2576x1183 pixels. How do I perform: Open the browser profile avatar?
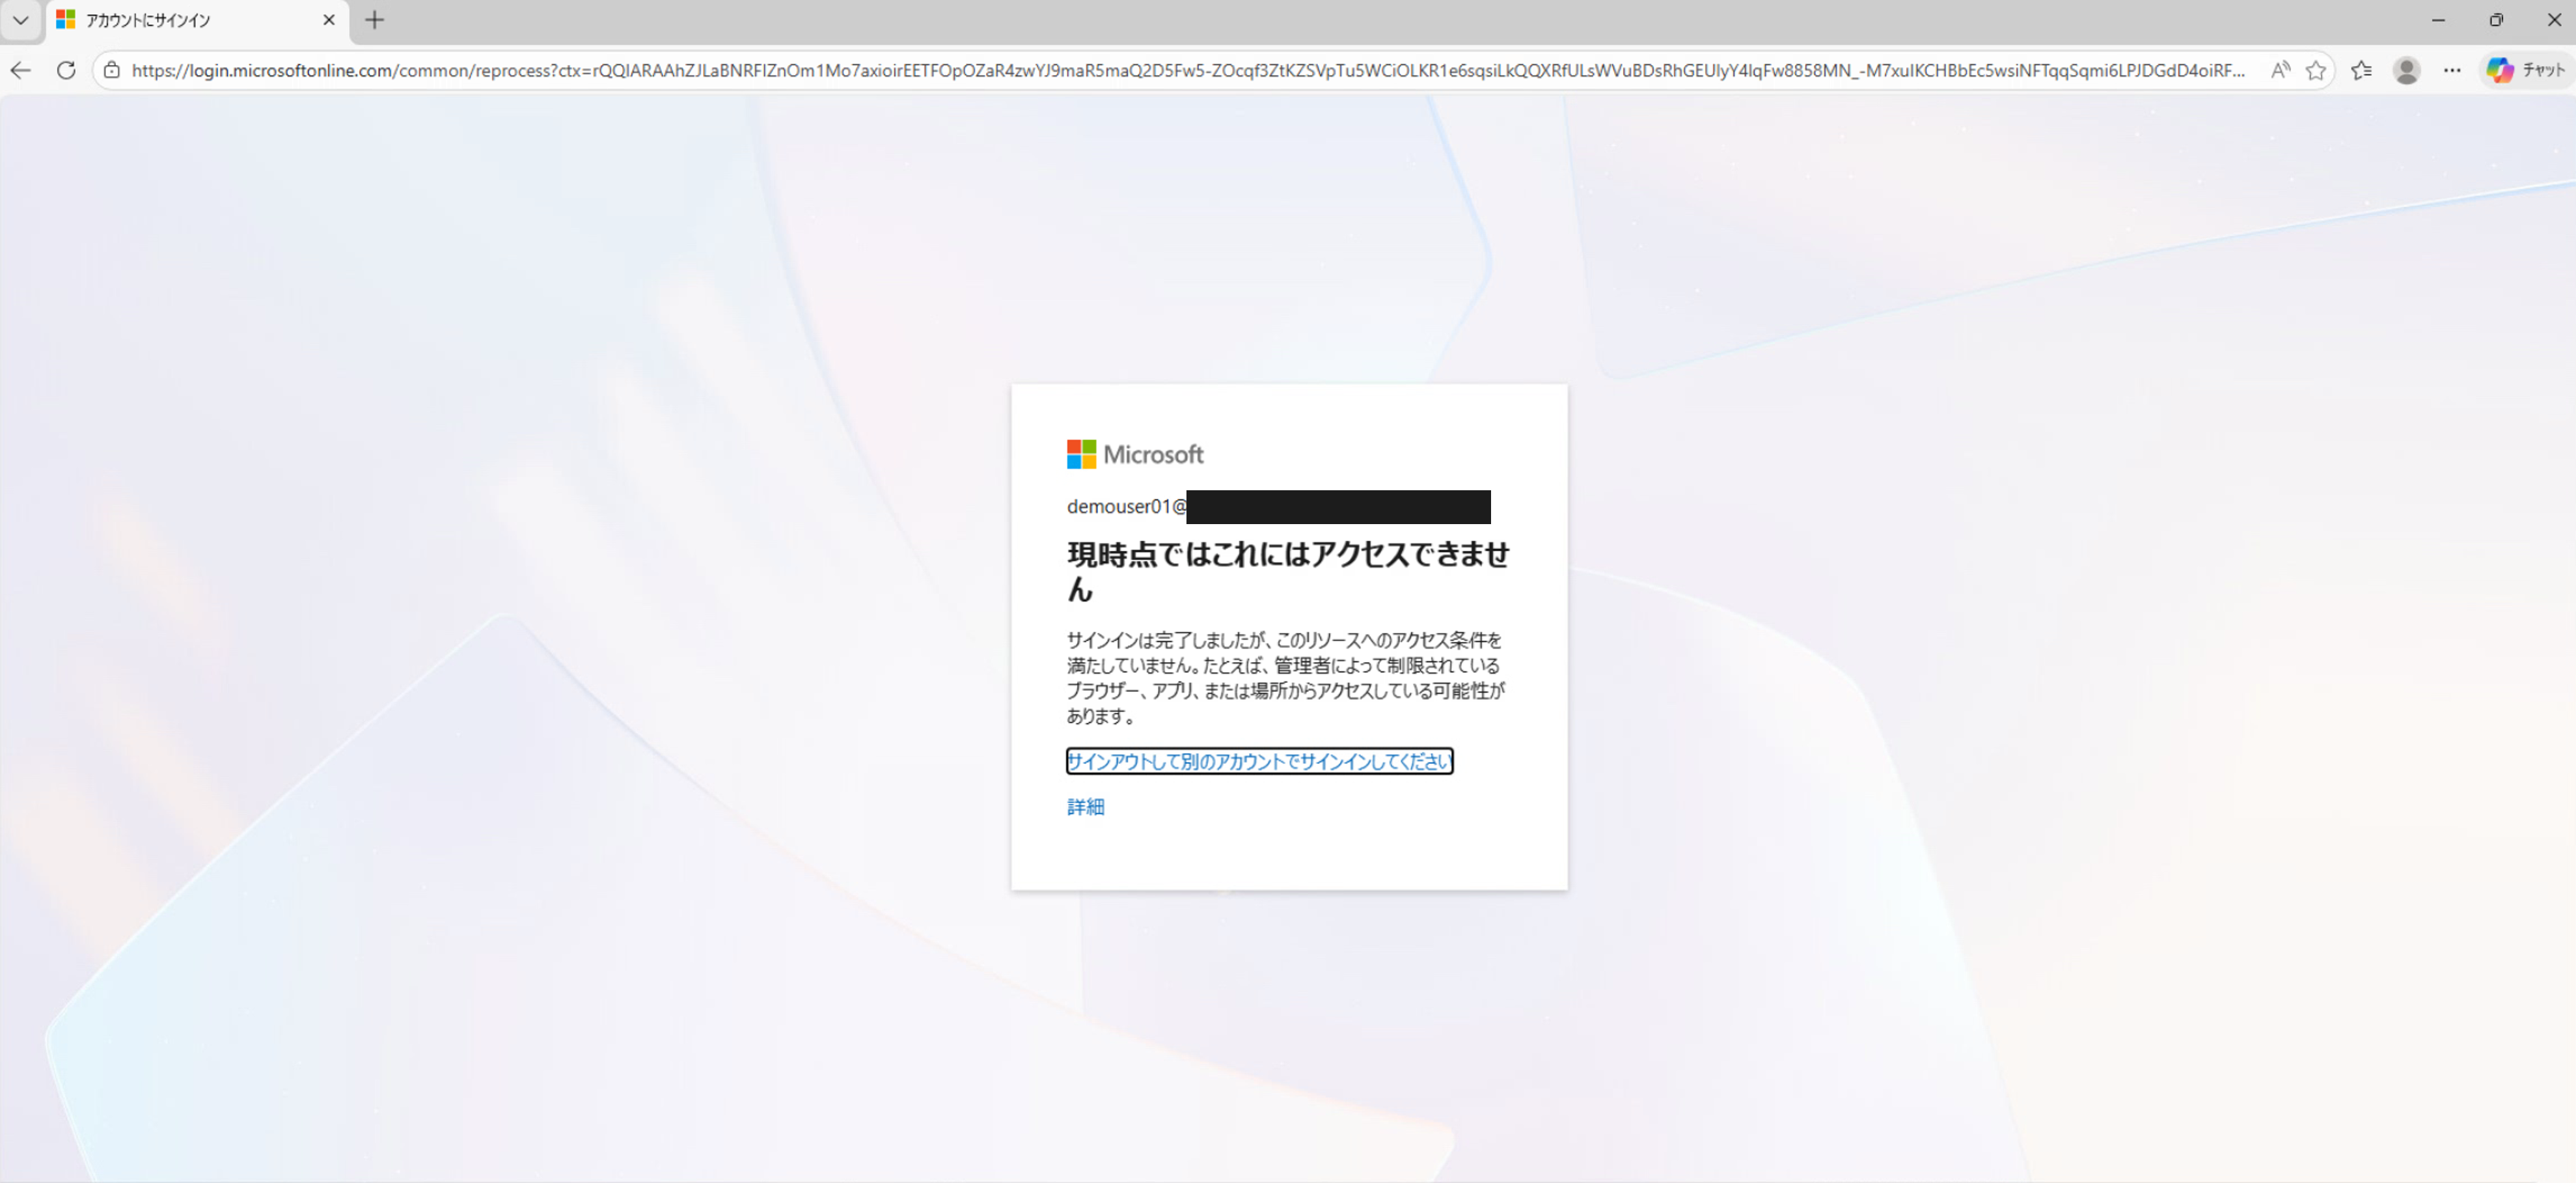click(2406, 70)
